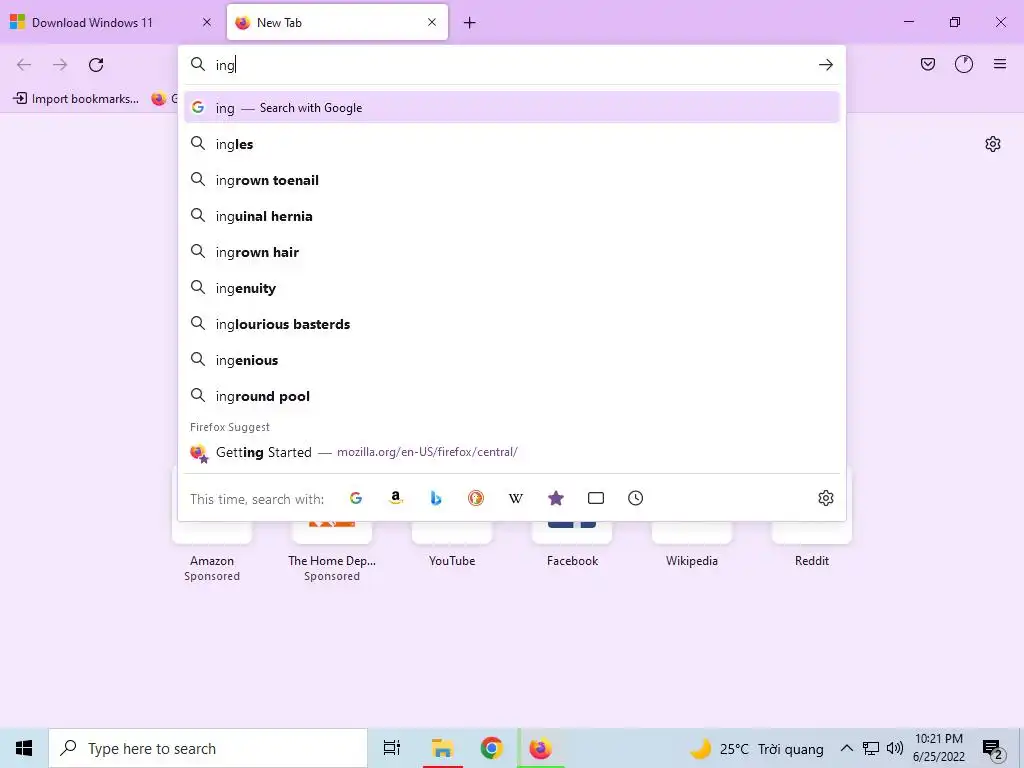Search bookmarks with the star icon
Image resolution: width=1024 pixels, height=768 pixels.
coord(556,498)
